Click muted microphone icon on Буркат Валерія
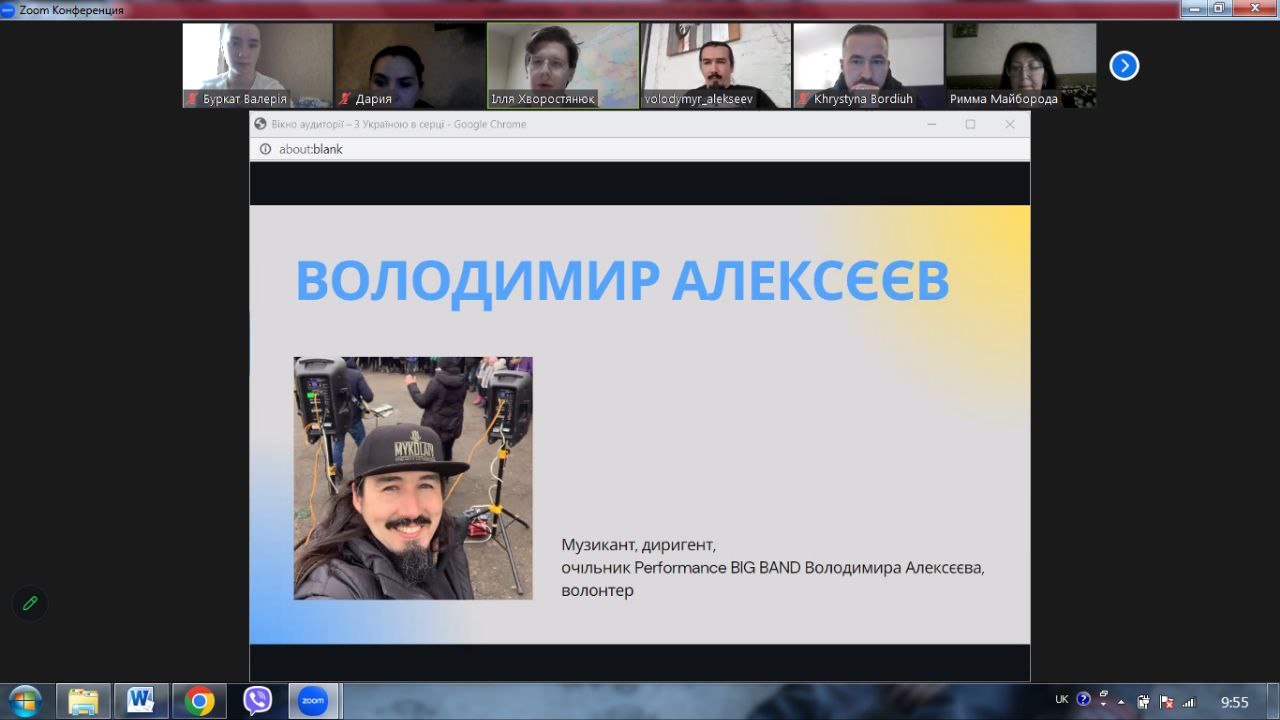Viewport: 1280px width, 720px height. coord(192,99)
